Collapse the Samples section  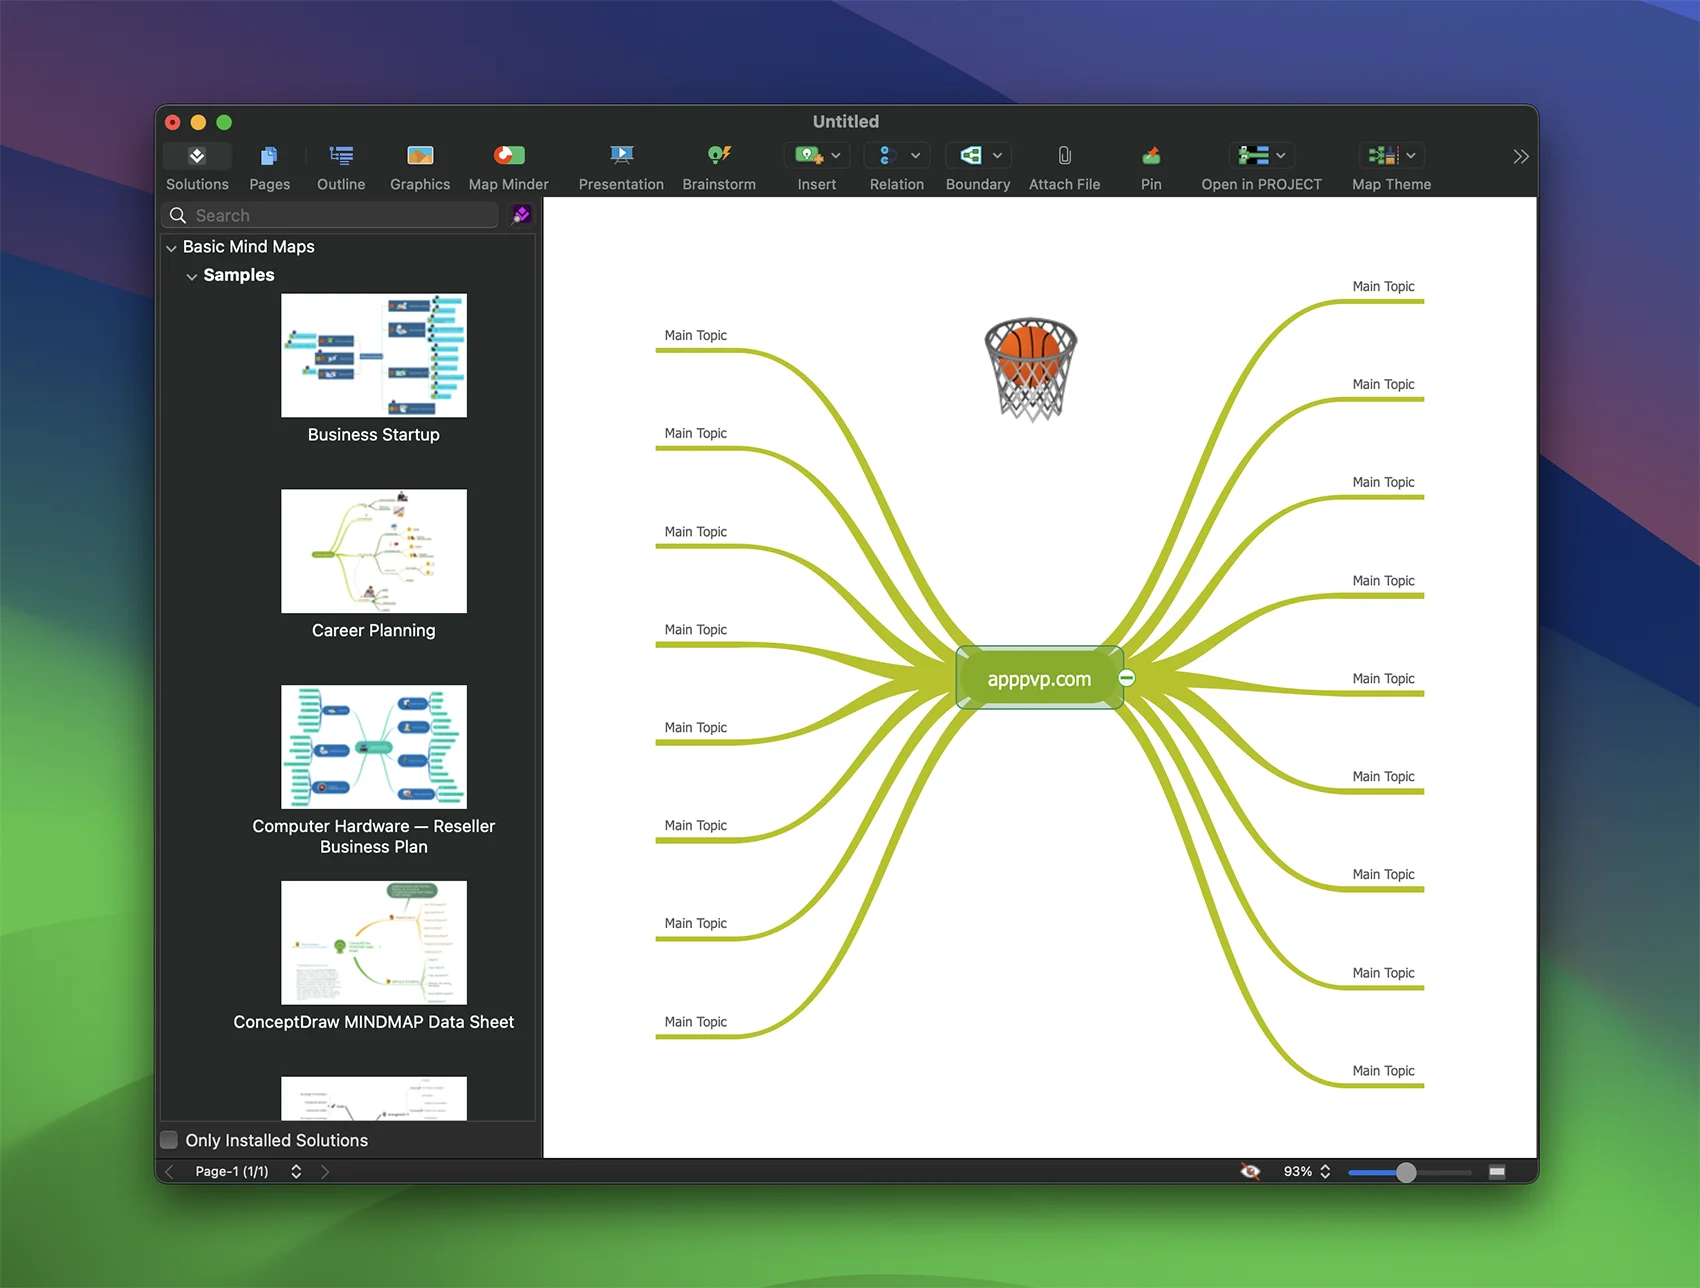[192, 277]
